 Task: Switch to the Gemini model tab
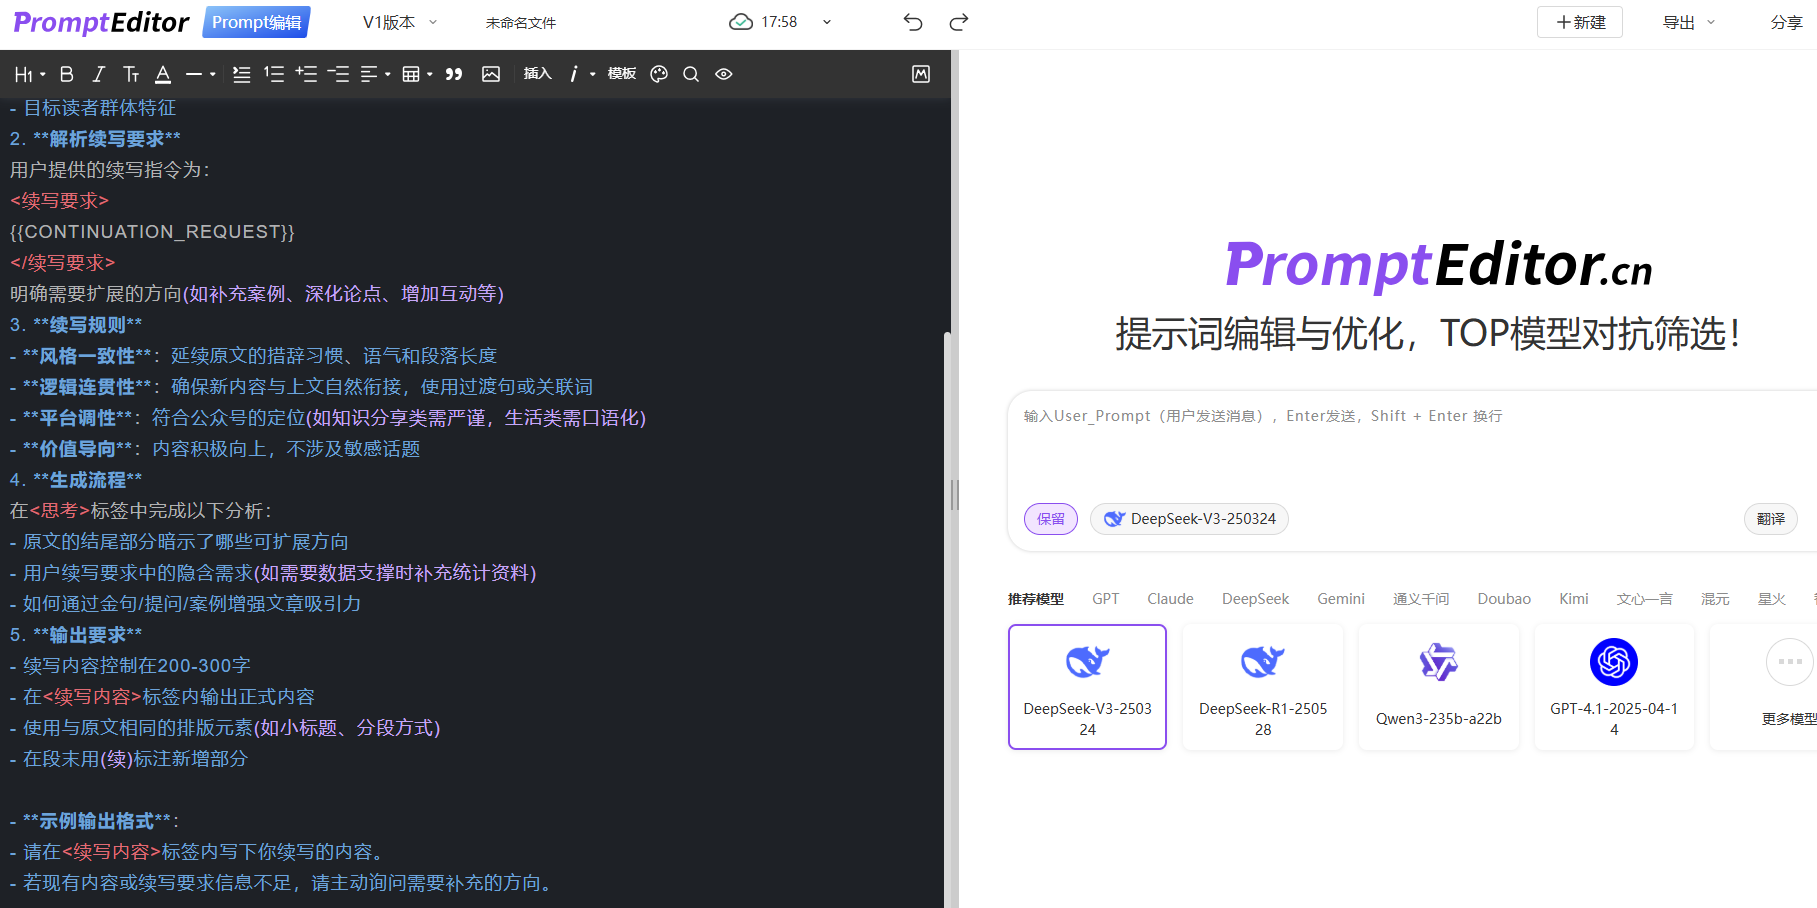pos(1341,598)
